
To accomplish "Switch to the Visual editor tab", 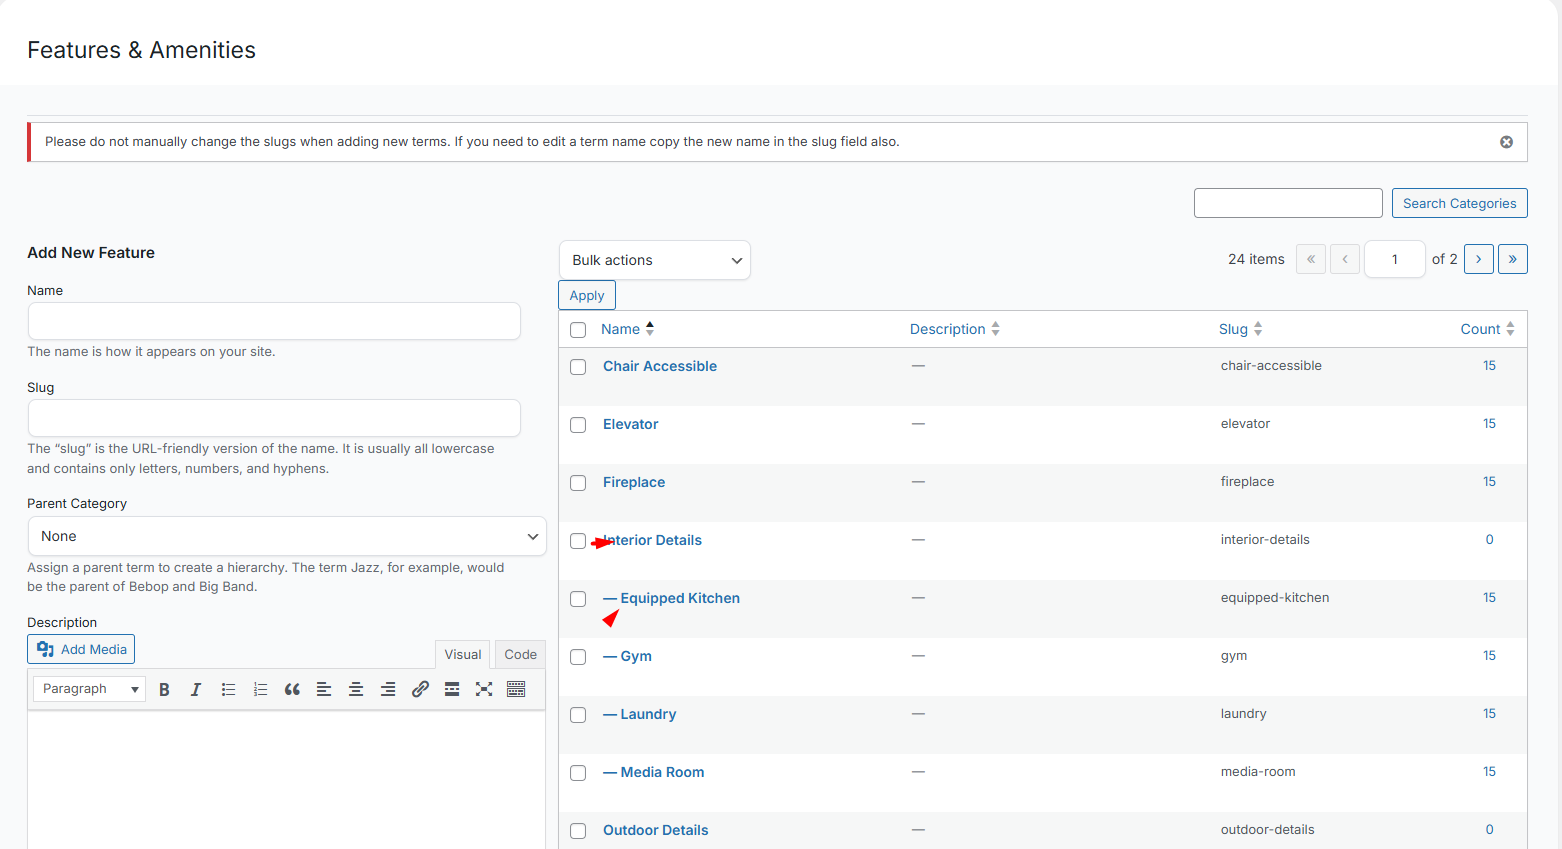I will [x=462, y=655].
